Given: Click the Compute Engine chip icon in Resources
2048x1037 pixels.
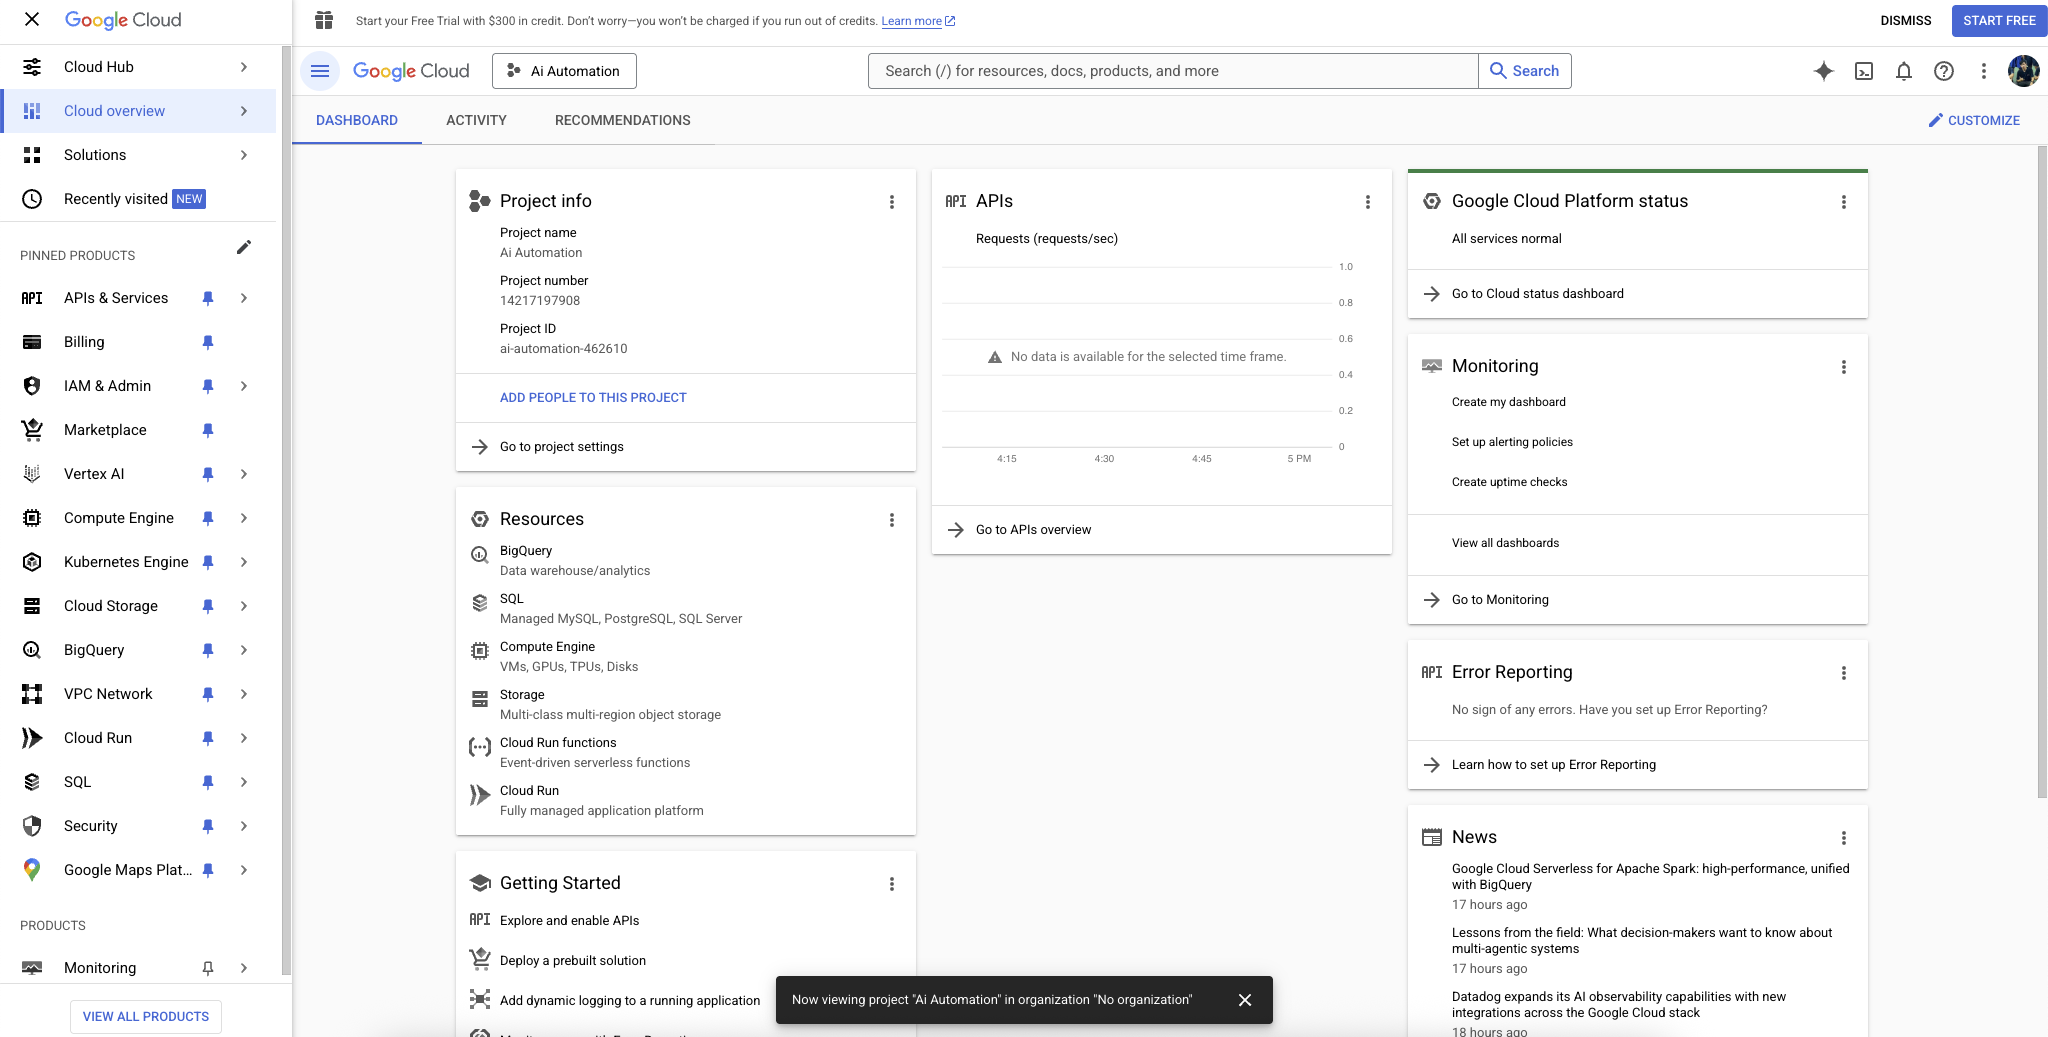Looking at the screenshot, I should pos(480,651).
